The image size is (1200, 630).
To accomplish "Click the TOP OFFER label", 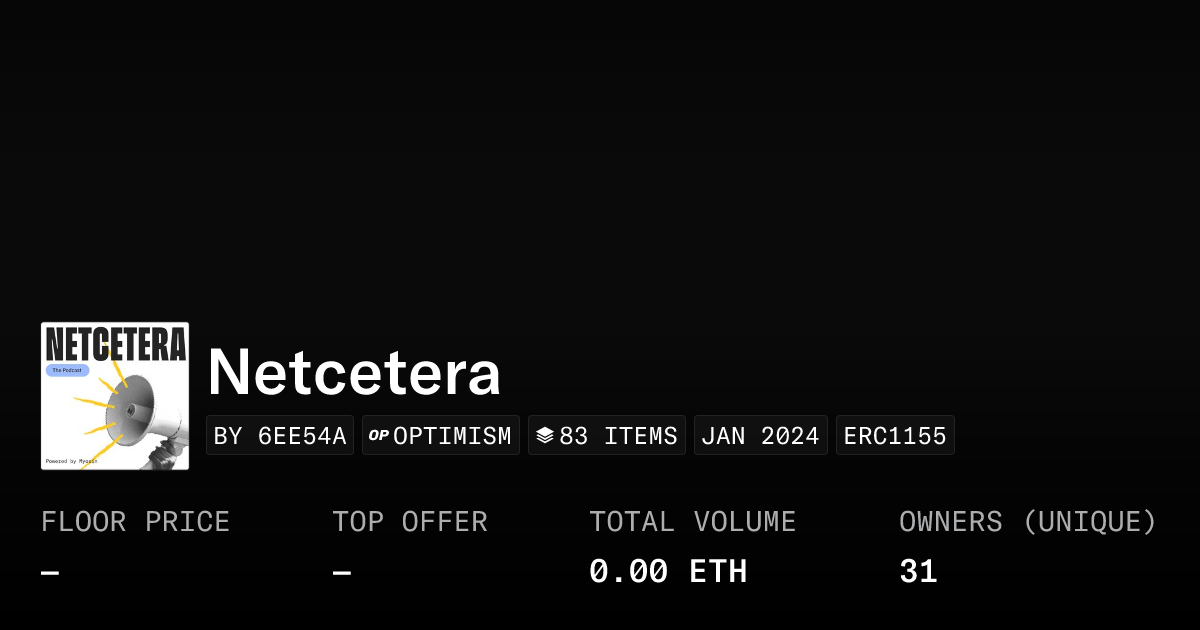I will 410,522.
